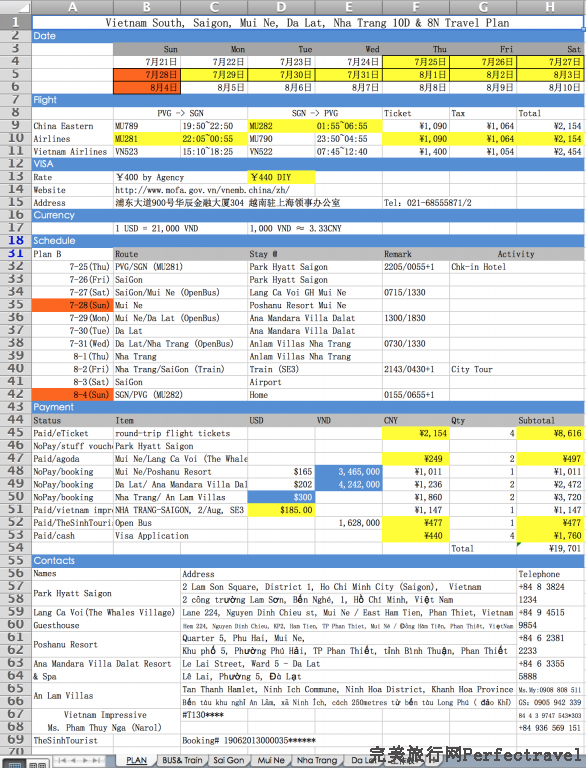
Task: Click the Train (SE3) stay cell
Action: tap(315, 369)
